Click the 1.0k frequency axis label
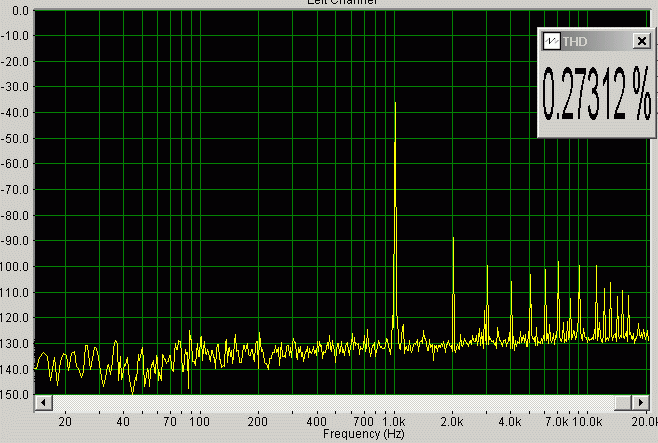 point(394,422)
